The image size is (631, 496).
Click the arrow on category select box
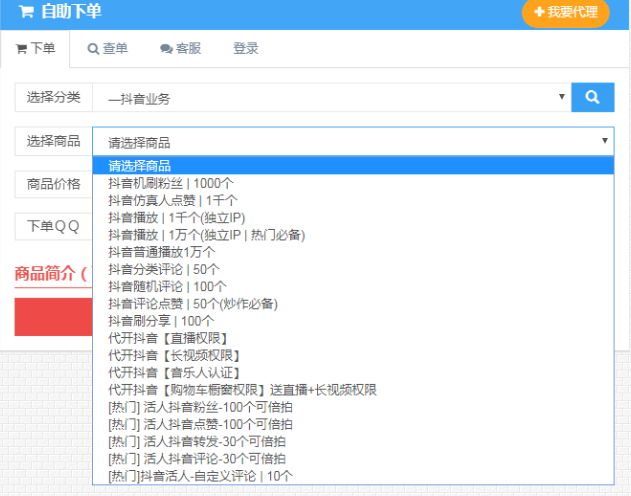coord(562,97)
